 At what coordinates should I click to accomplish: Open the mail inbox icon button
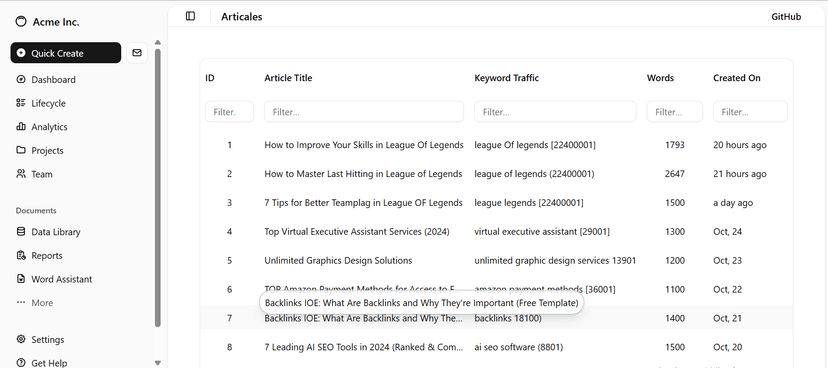(137, 53)
